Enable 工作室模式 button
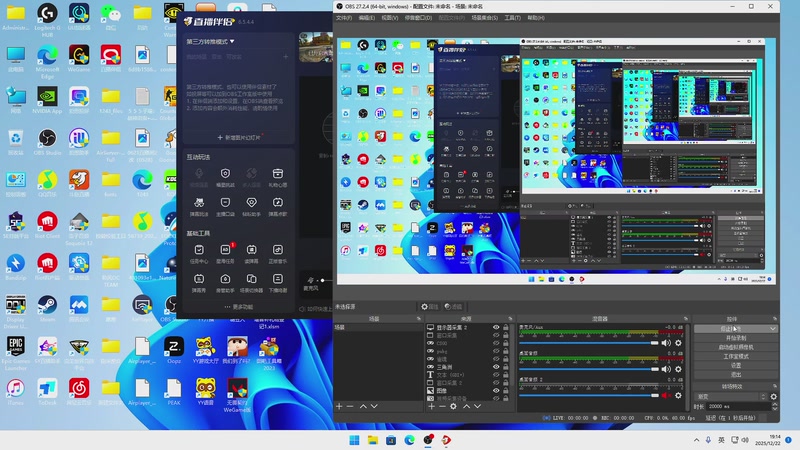Screen dimensions: 800x450 tap(736, 356)
